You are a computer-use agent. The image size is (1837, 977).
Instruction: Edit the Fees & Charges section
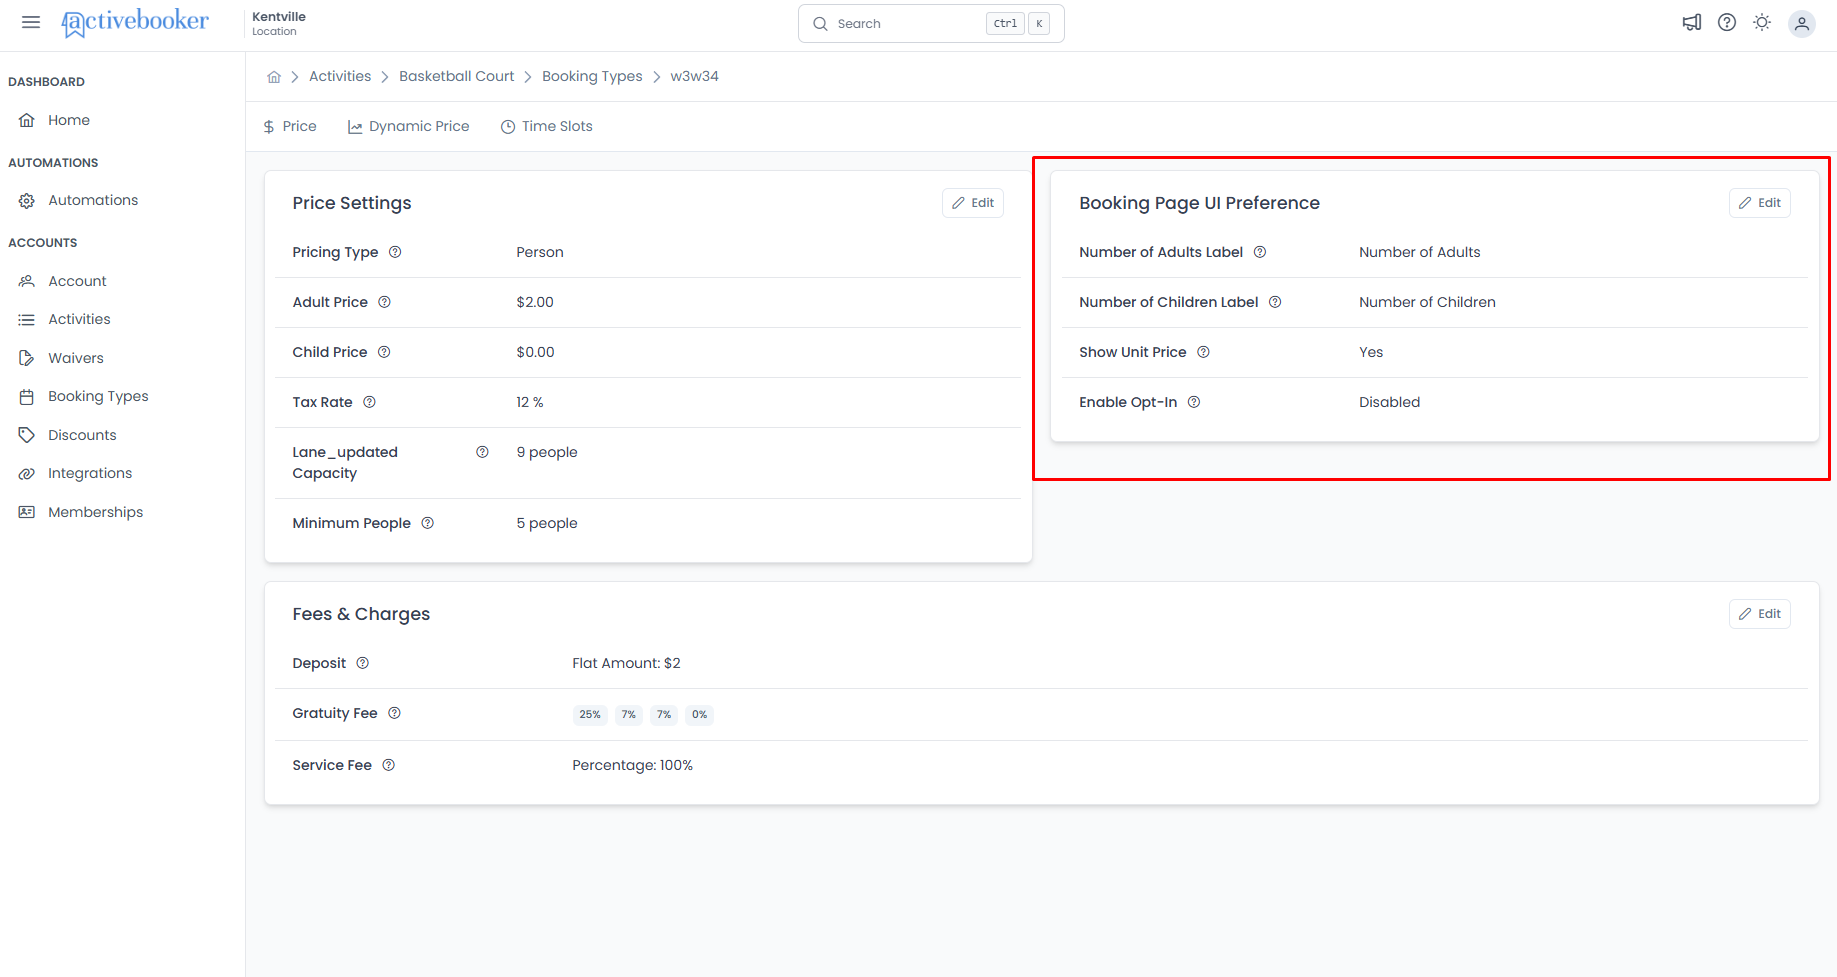pyautogui.click(x=1760, y=614)
